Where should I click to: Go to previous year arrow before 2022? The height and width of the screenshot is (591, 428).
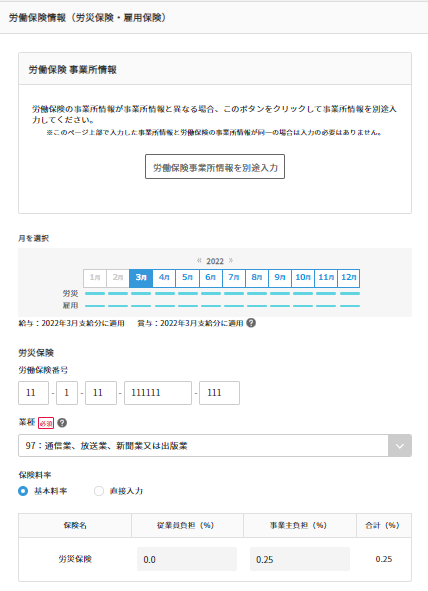[x=199, y=260]
